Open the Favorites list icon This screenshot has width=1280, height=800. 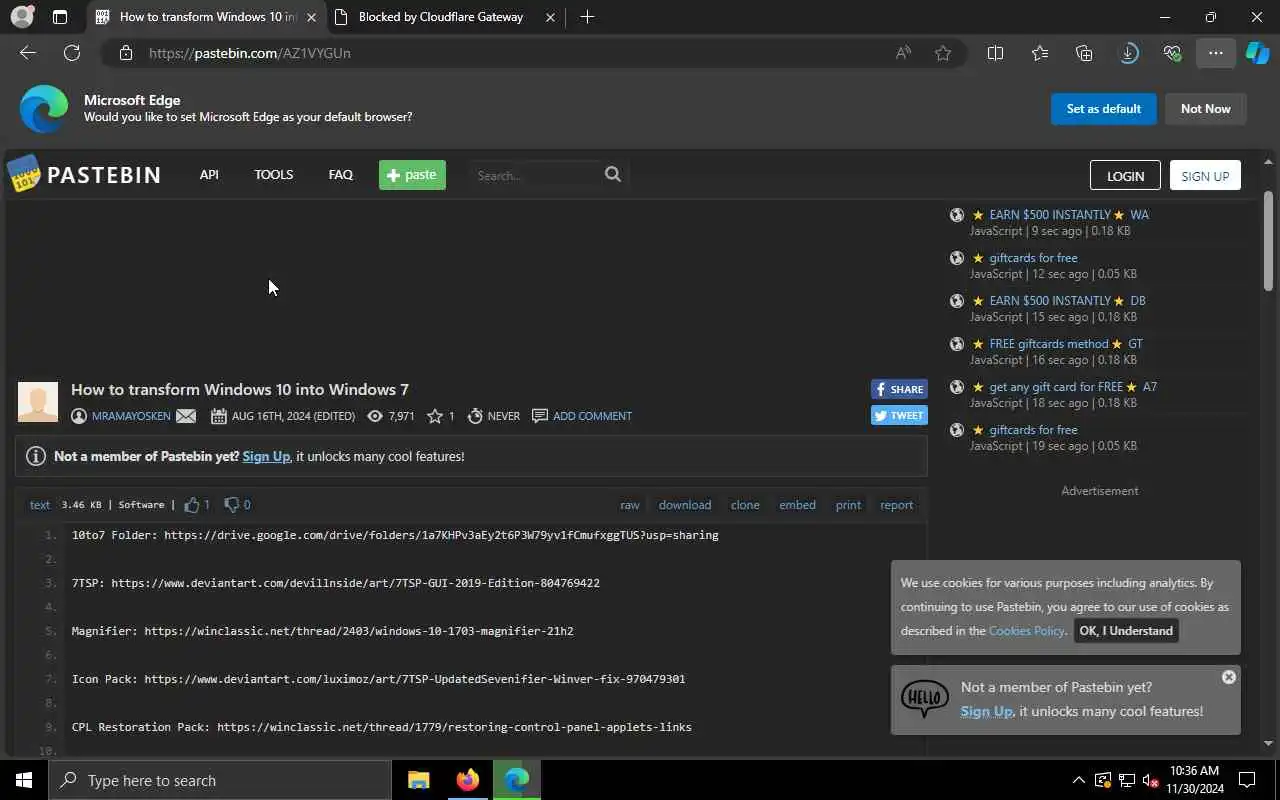point(1040,53)
